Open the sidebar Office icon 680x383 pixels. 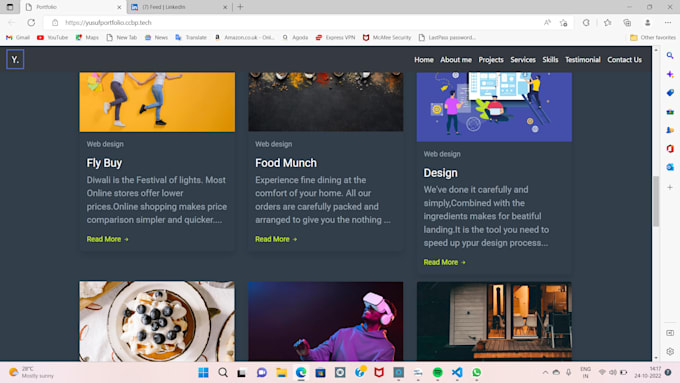click(670, 149)
